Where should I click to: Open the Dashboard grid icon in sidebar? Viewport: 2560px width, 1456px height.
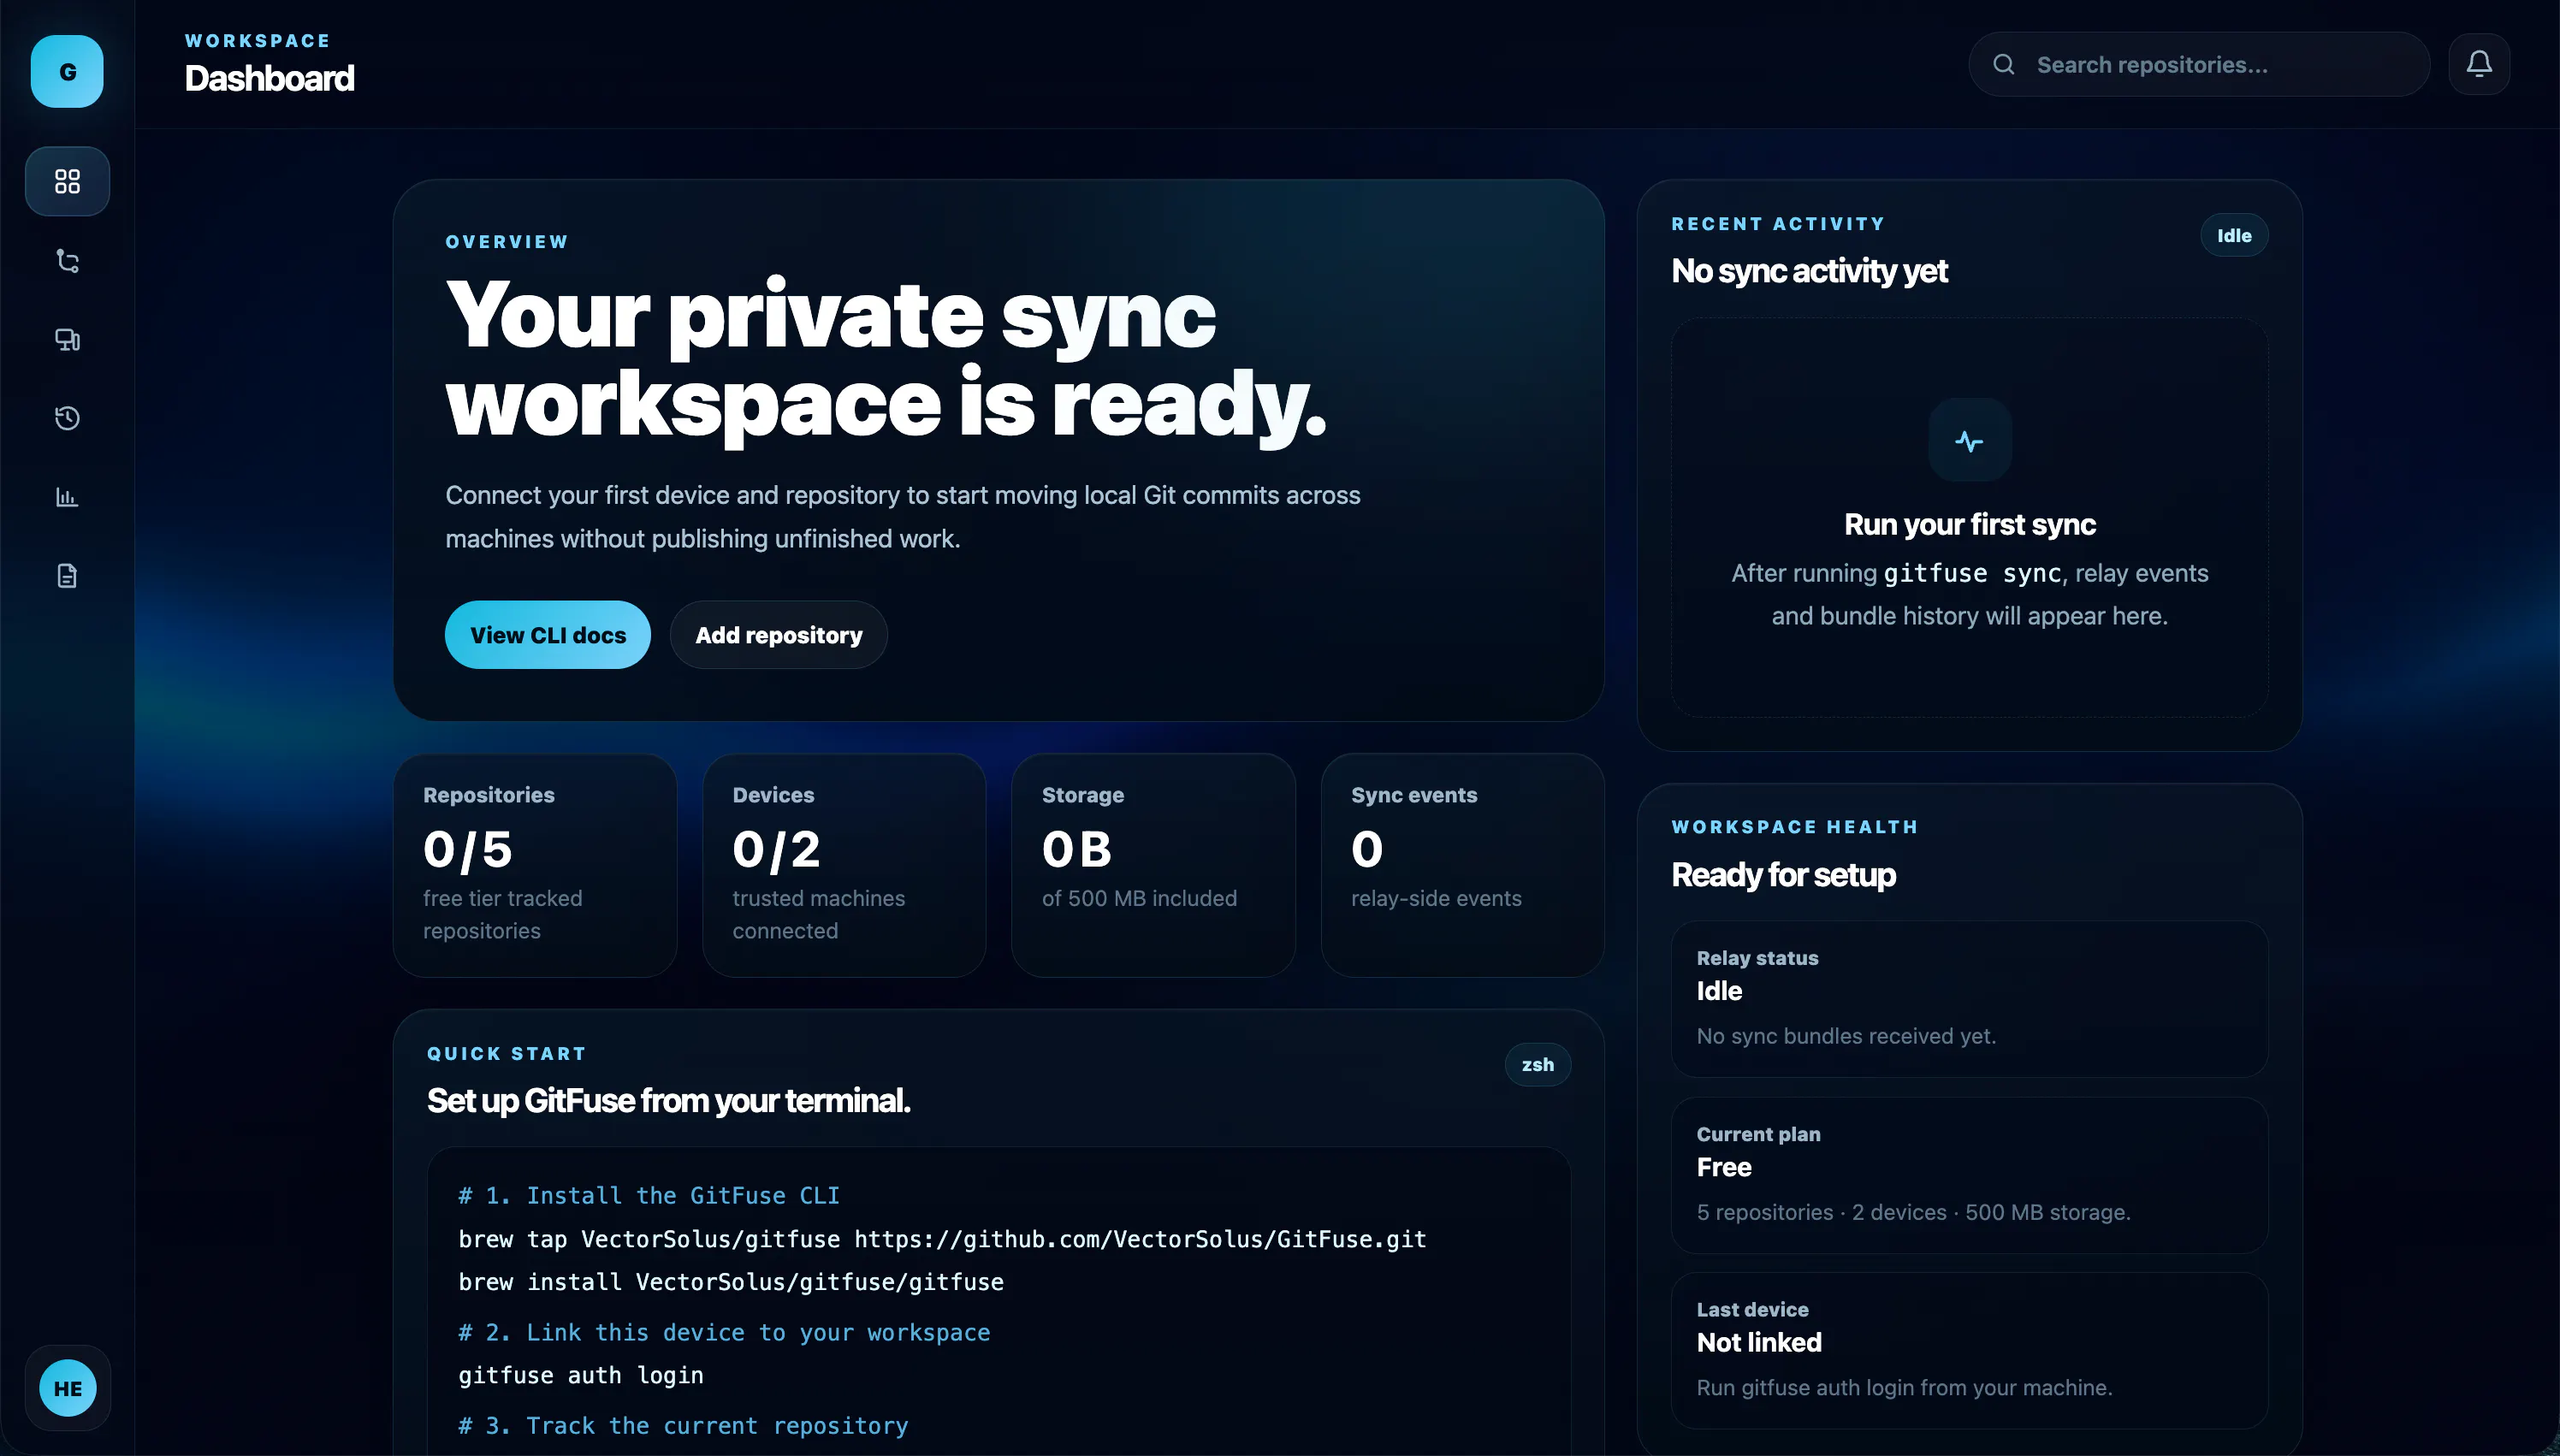click(x=67, y=181)
